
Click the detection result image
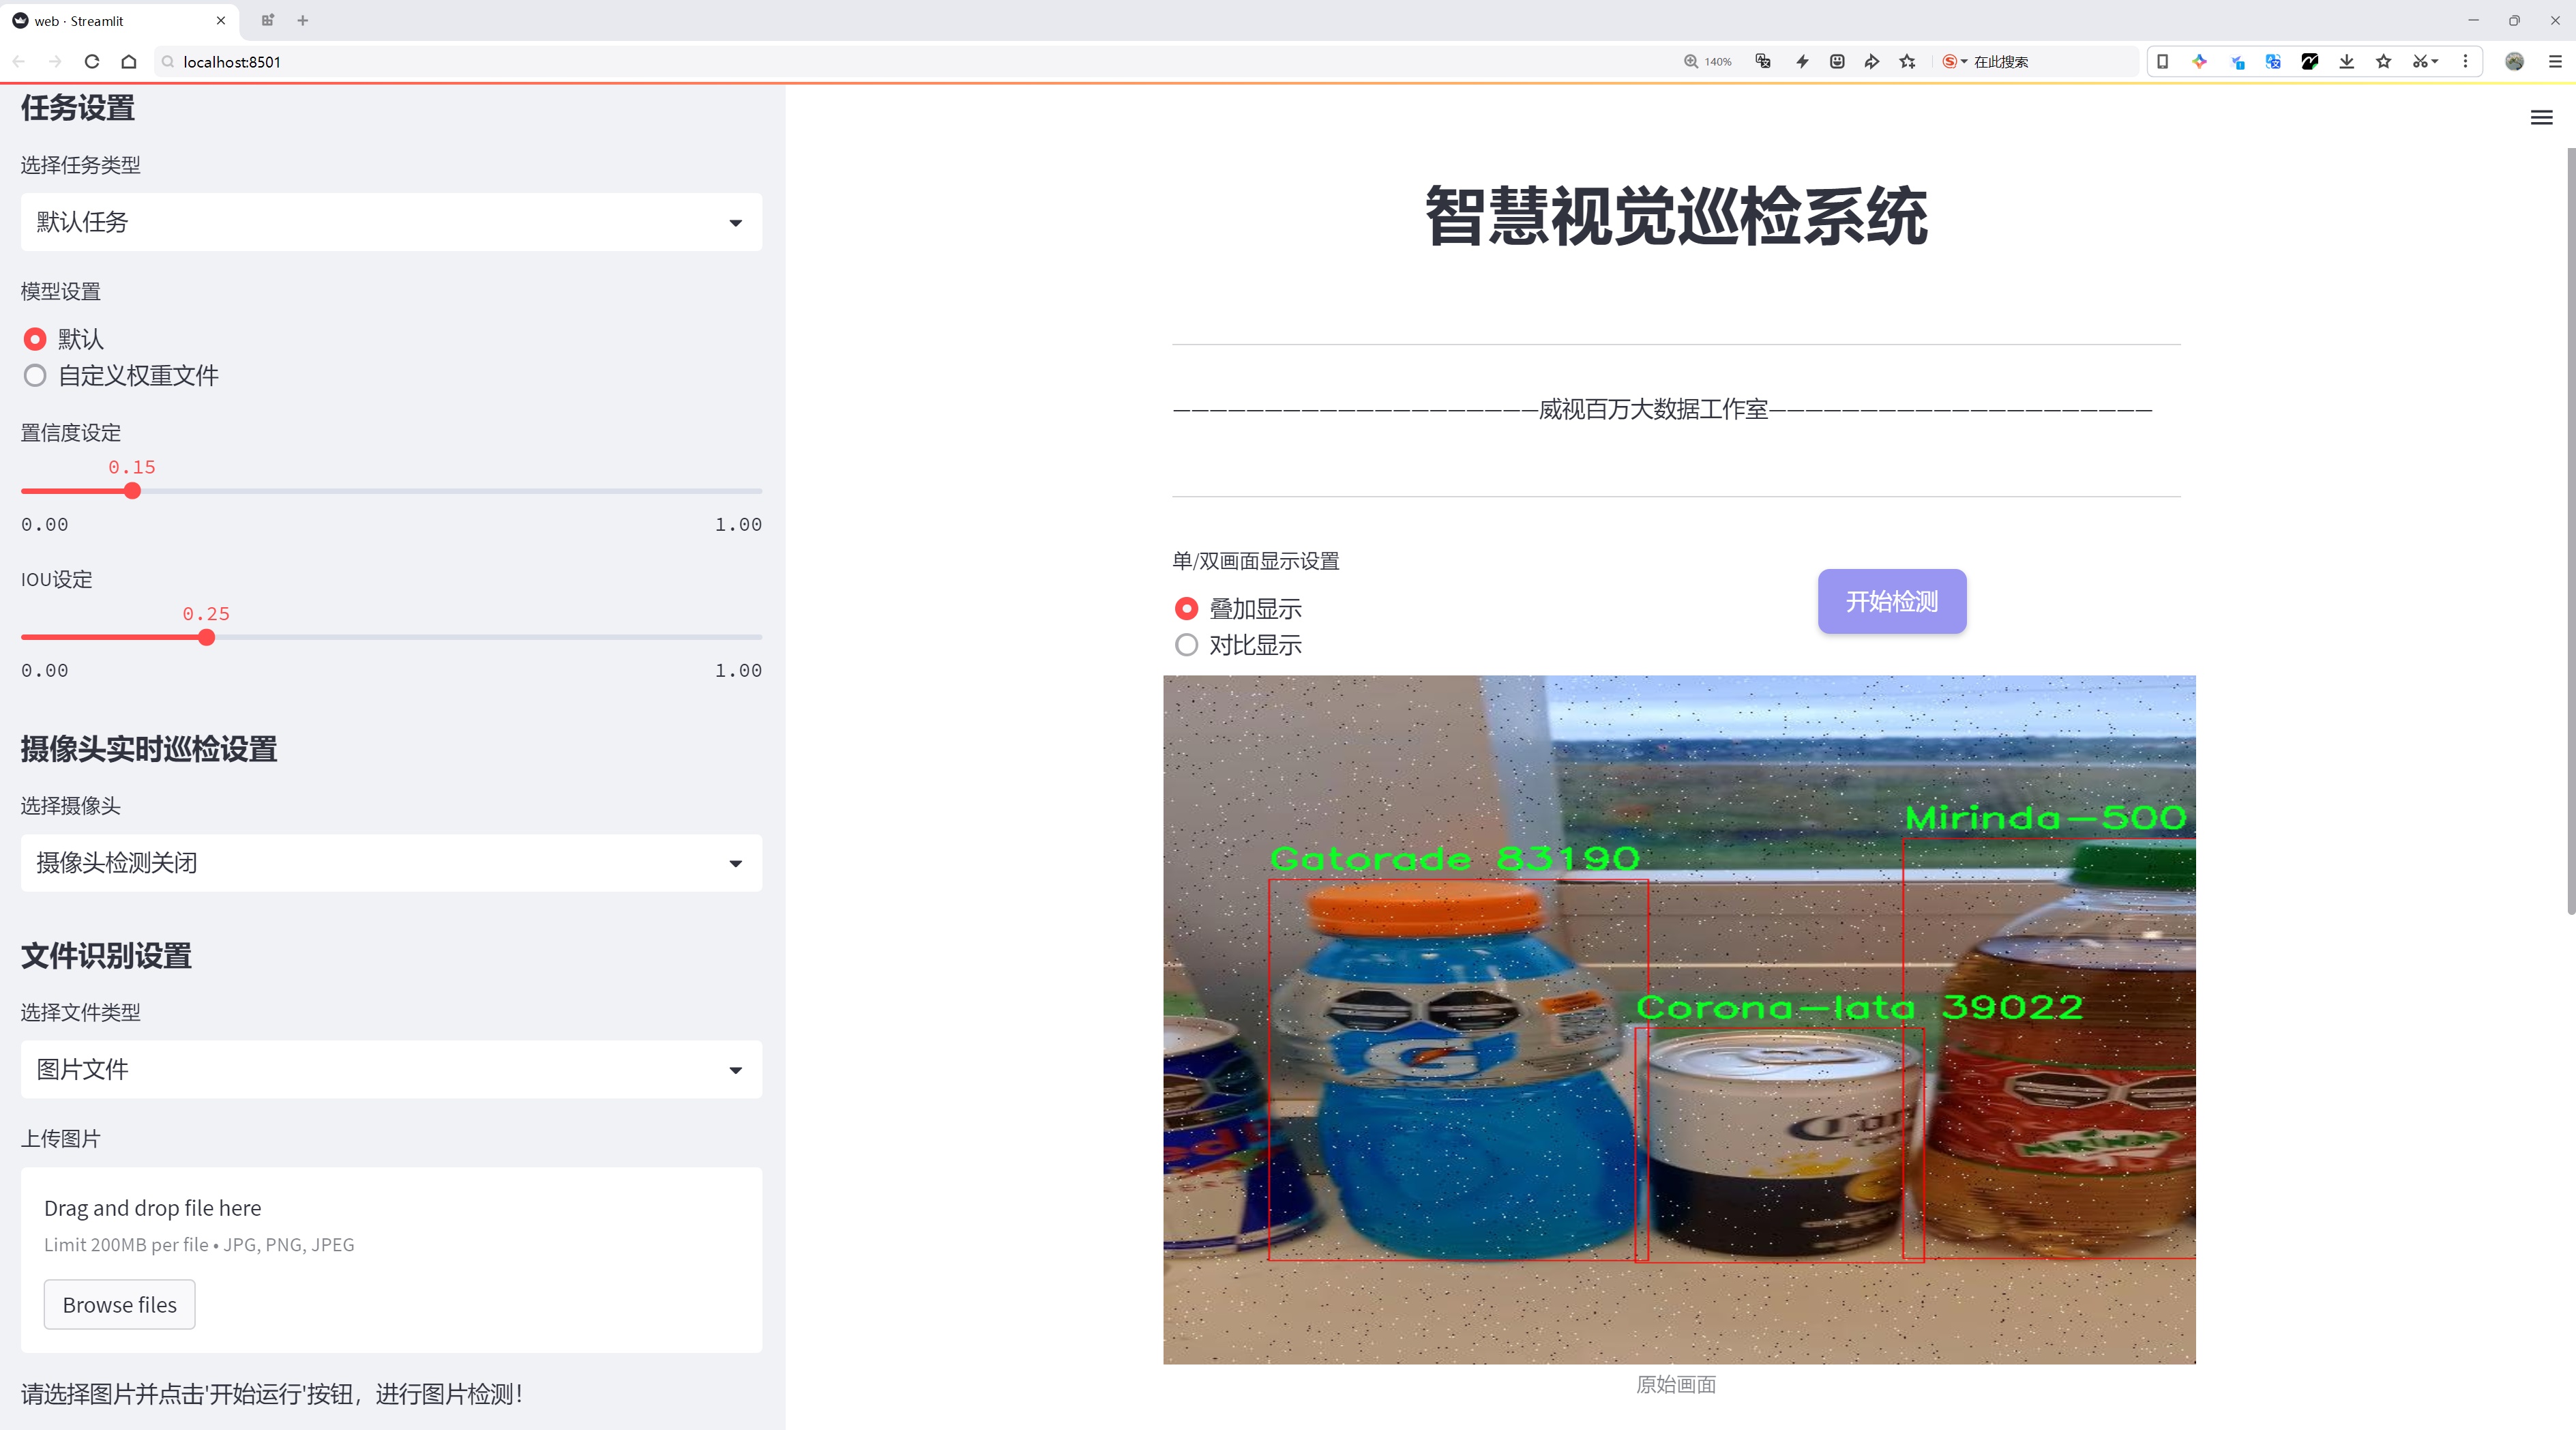coord(1679,1020)
